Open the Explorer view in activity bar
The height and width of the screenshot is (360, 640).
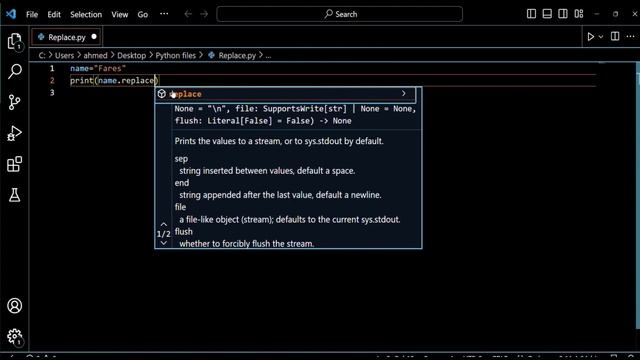pyautogui.click(x=15, y=41)
